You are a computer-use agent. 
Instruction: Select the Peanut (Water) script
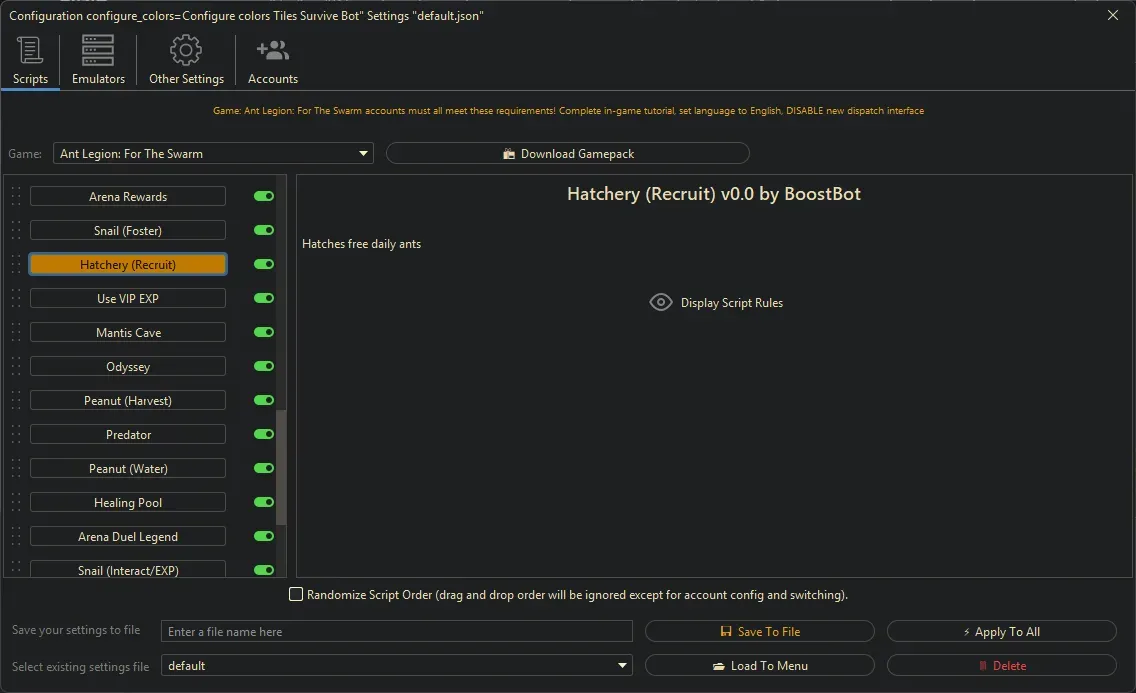(128, 469)
